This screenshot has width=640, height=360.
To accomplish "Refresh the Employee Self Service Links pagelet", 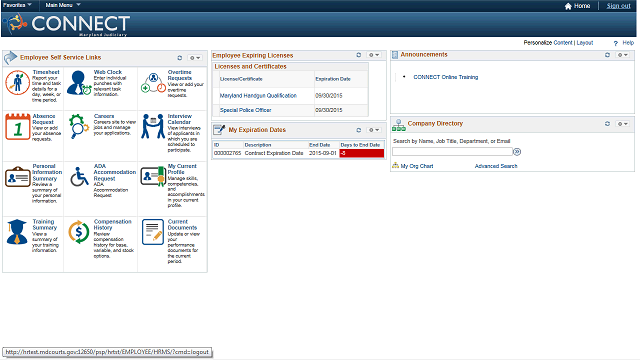I will point(180,58).
